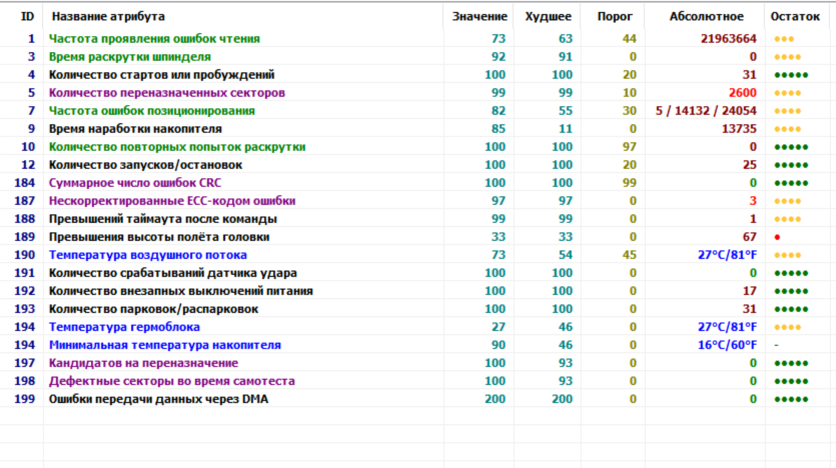The height and width of the screenshot is (468, 836).
Task: Click the 'Порог' column header
Action: point(613,17)
